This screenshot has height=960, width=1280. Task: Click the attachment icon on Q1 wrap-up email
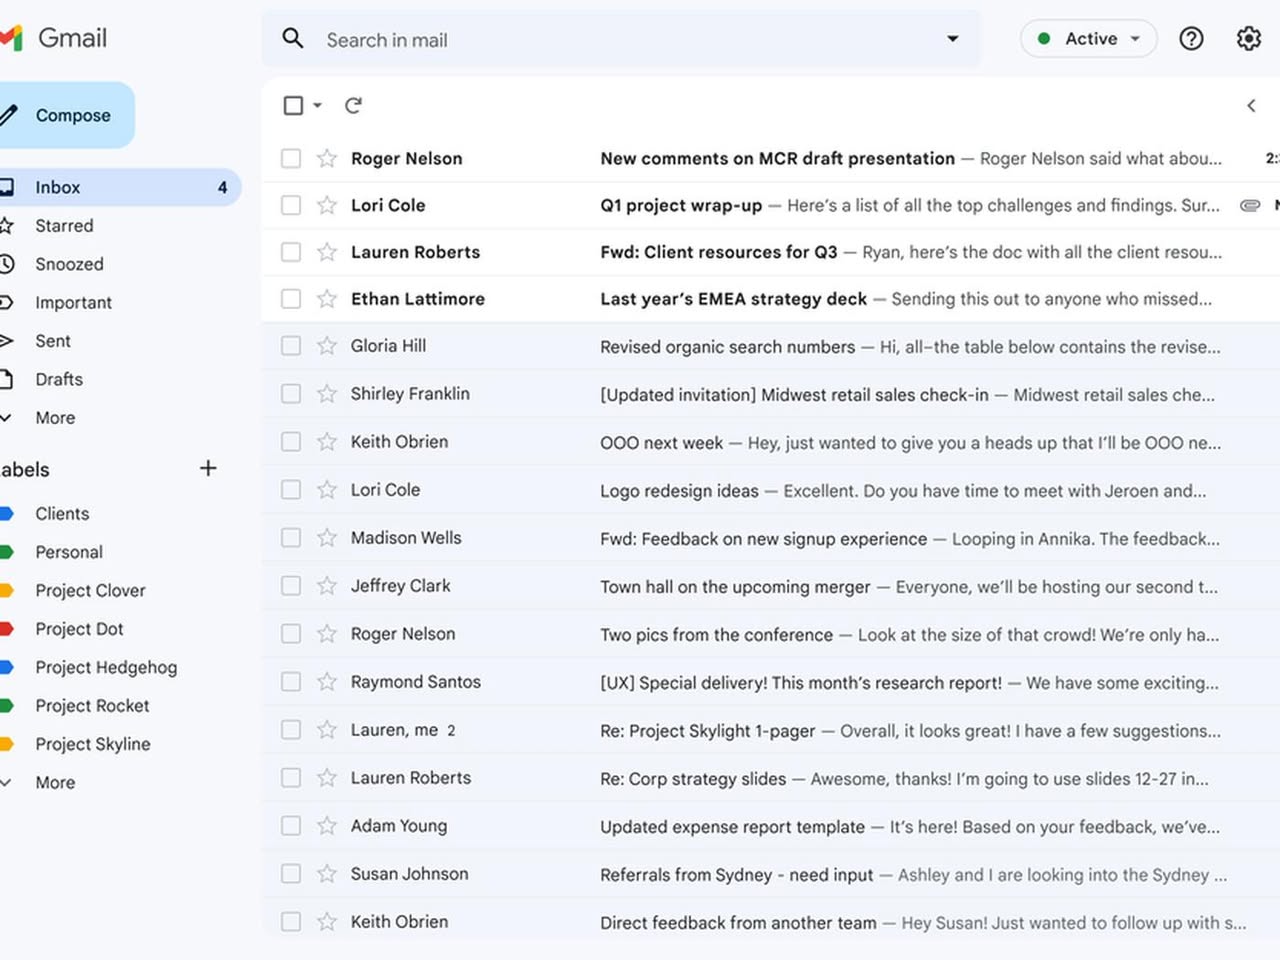(1249, 205)
